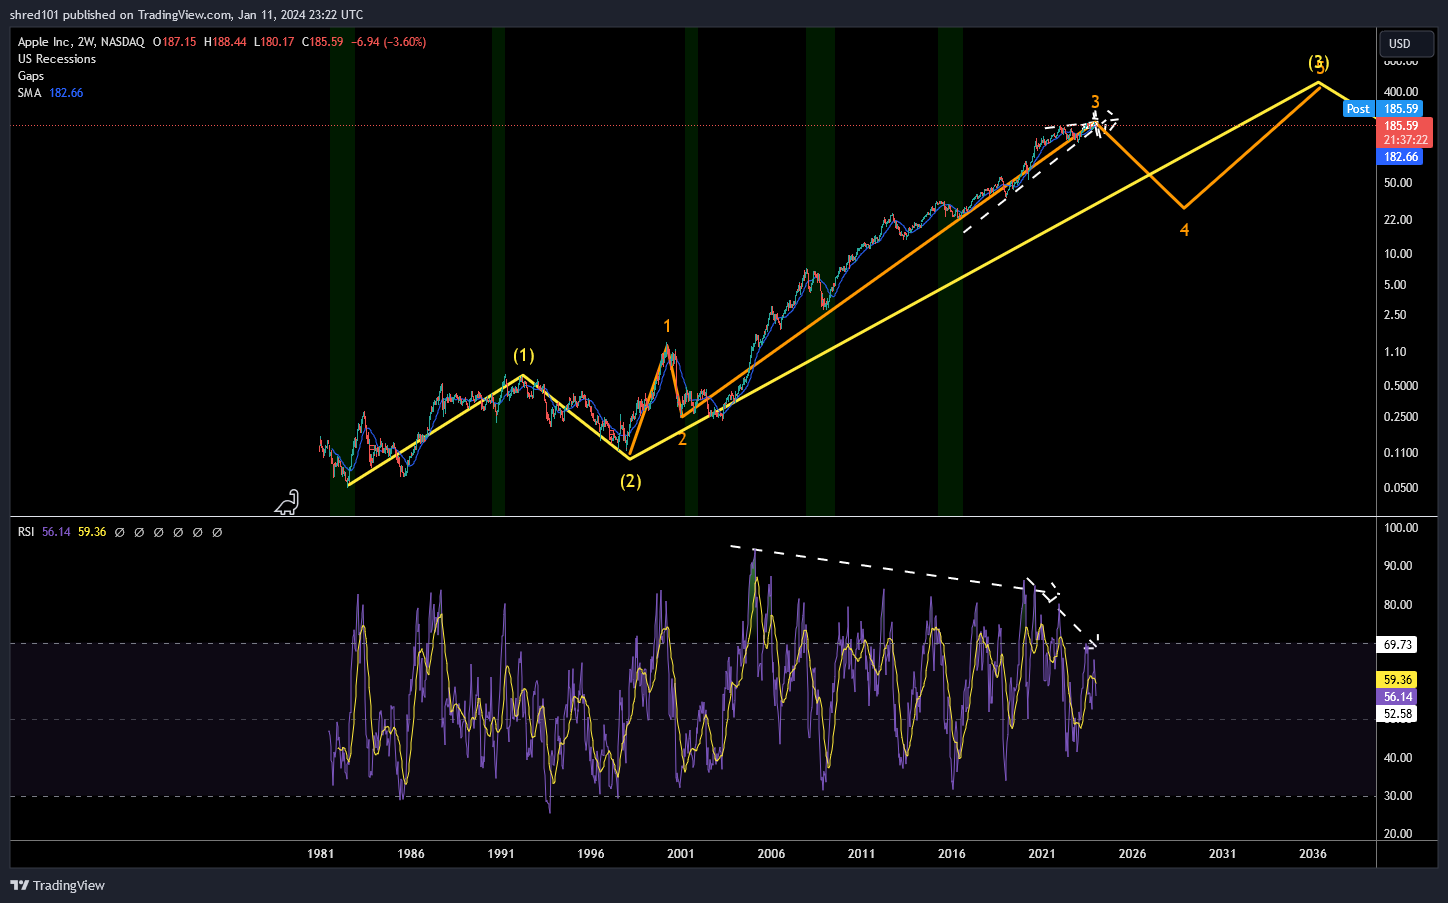
Task: Click the yellow 59.36 label on RSI axis
Action: 1398,680
